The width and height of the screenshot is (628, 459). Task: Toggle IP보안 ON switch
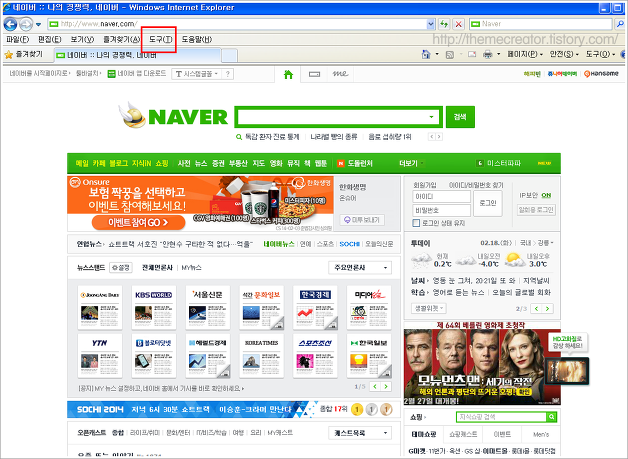click(546, 195)
